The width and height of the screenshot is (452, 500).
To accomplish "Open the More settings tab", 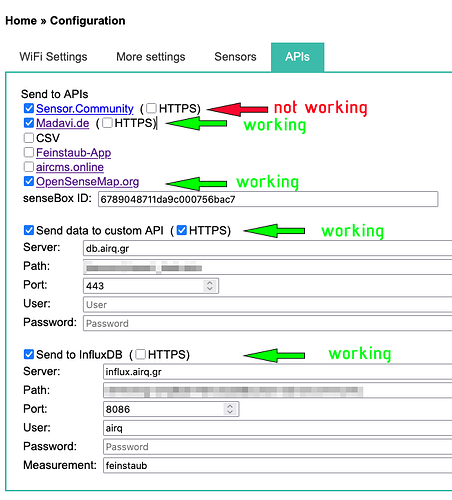I will click(151, 57).
